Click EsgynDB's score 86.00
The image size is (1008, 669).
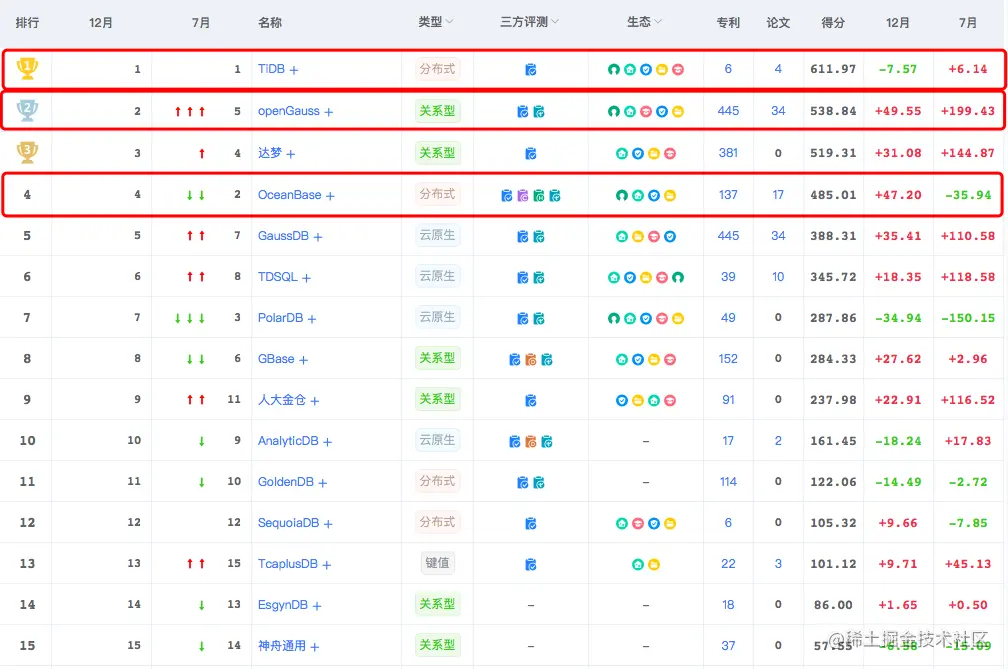tap(833, 605)
